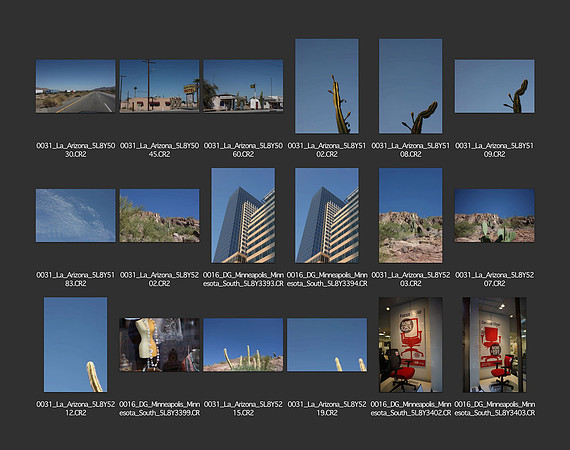The width and height of the screenshot is (570, 450).
Task: Click the Minneapolis filename ending SL8Y3402.CR
Action: coord(411,408)
